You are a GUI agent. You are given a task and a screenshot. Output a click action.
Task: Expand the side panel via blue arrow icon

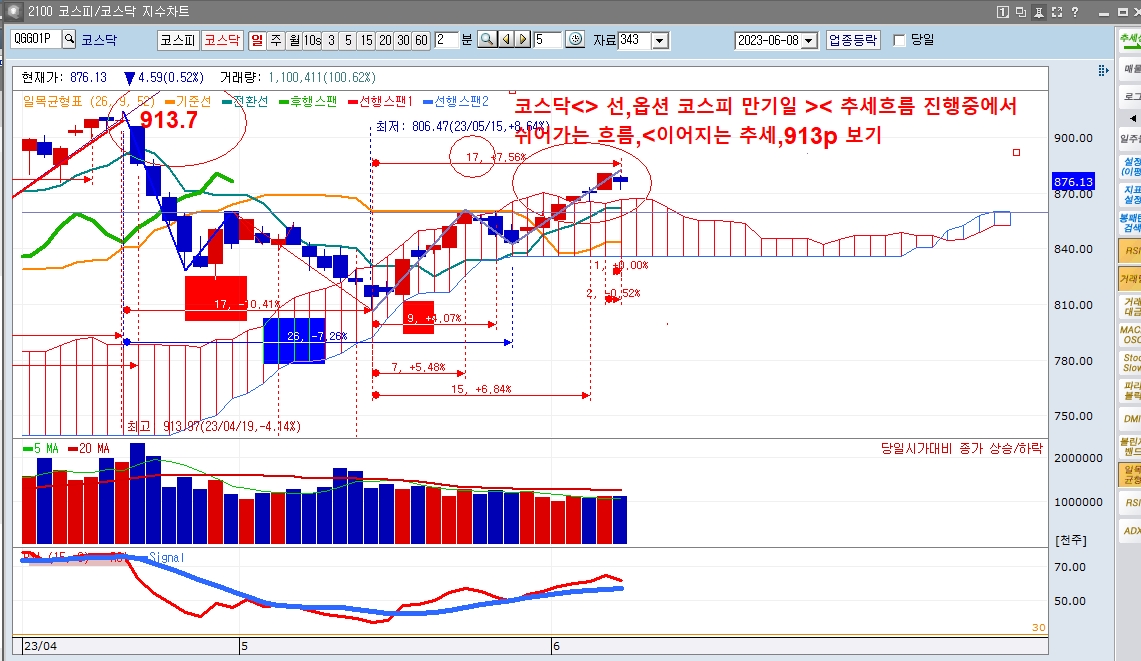[x=1103, y=71]
